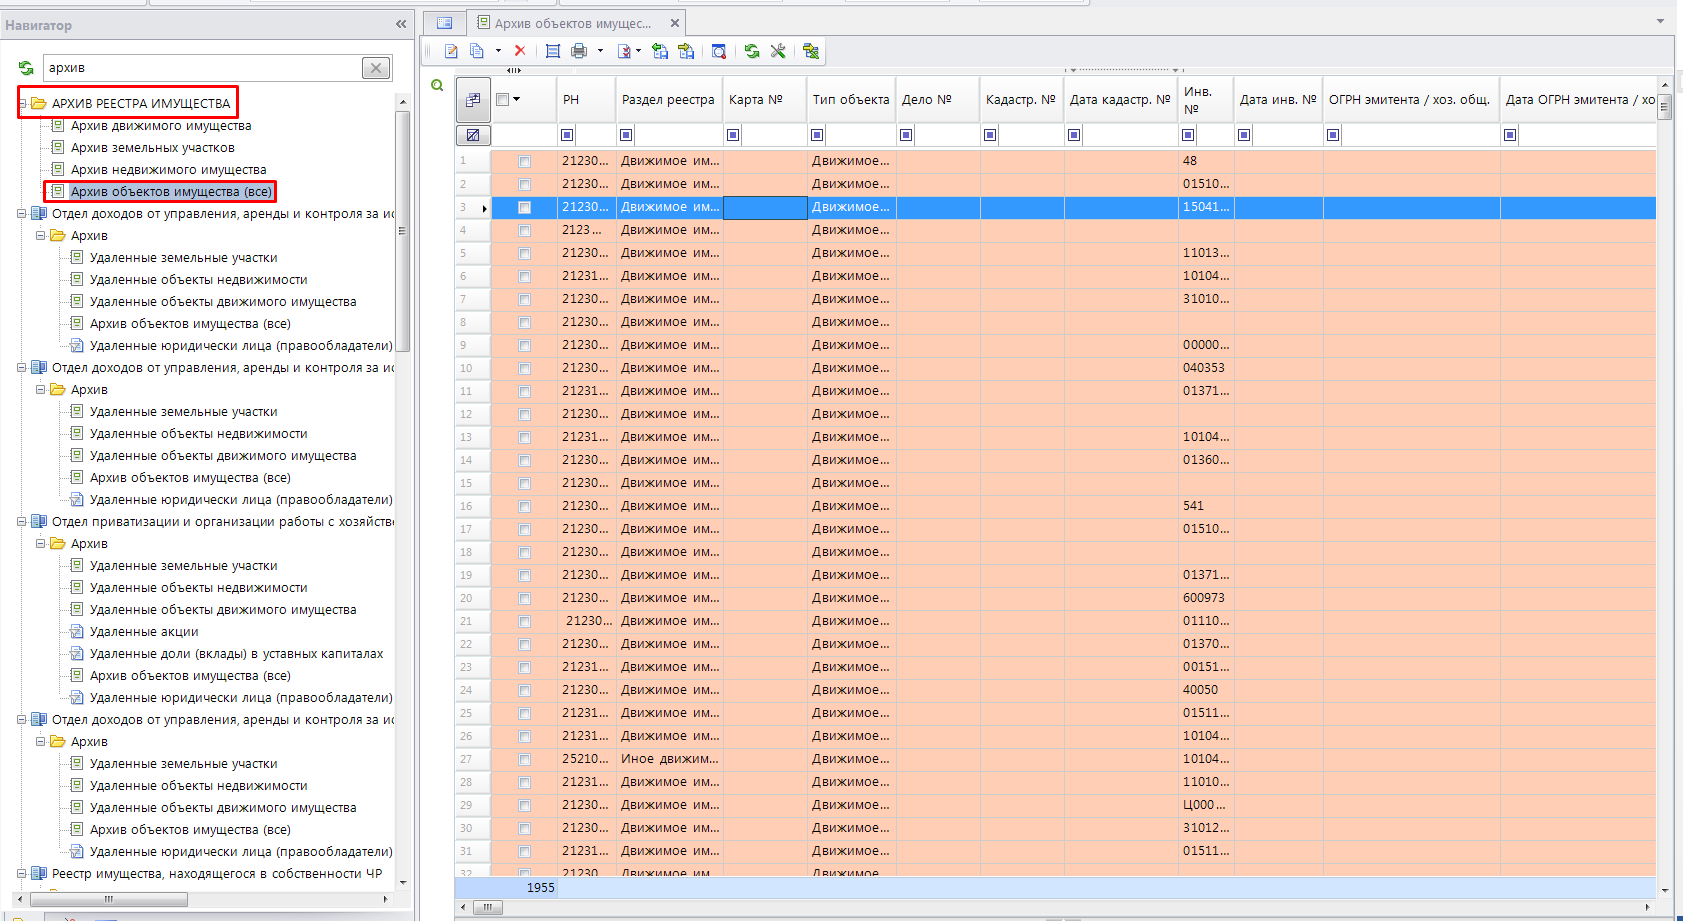Viewport: 1683px width, 921px height.
Task: Collapse the Отдел приватизации tree node
Action: click(22, 521)
